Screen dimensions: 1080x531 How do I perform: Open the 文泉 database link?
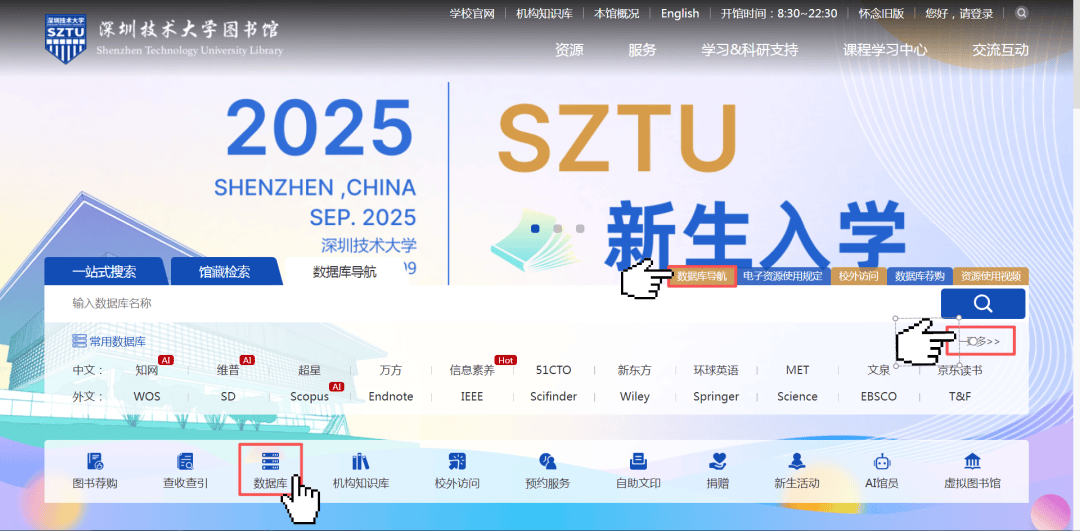click(878, 371)
